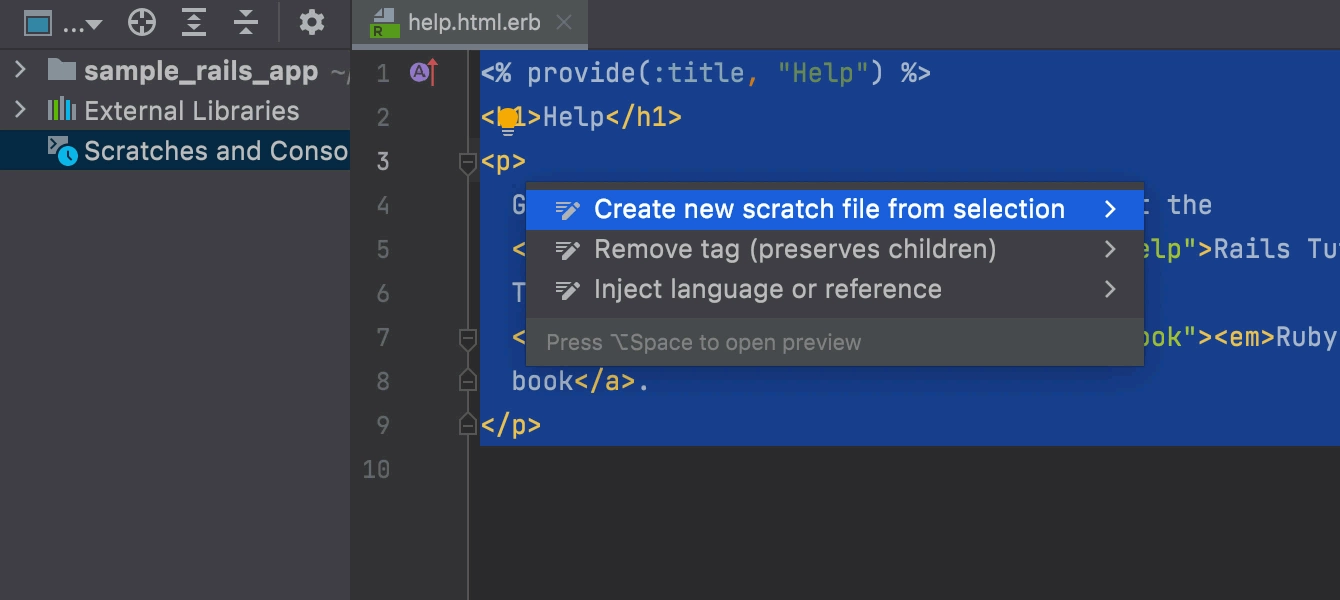Click the gutter marker icon on line 1
This screenshot has width=1340, height=600.
click(x=424, y=72)
